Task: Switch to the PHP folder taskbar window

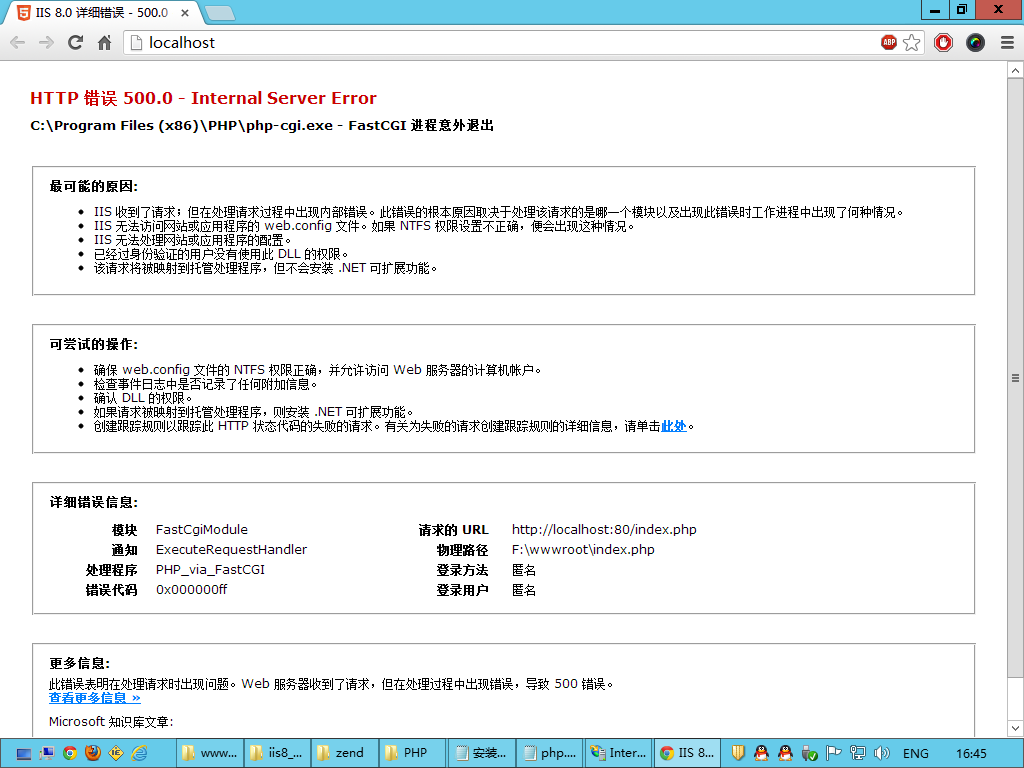Action: coord(413,753)
